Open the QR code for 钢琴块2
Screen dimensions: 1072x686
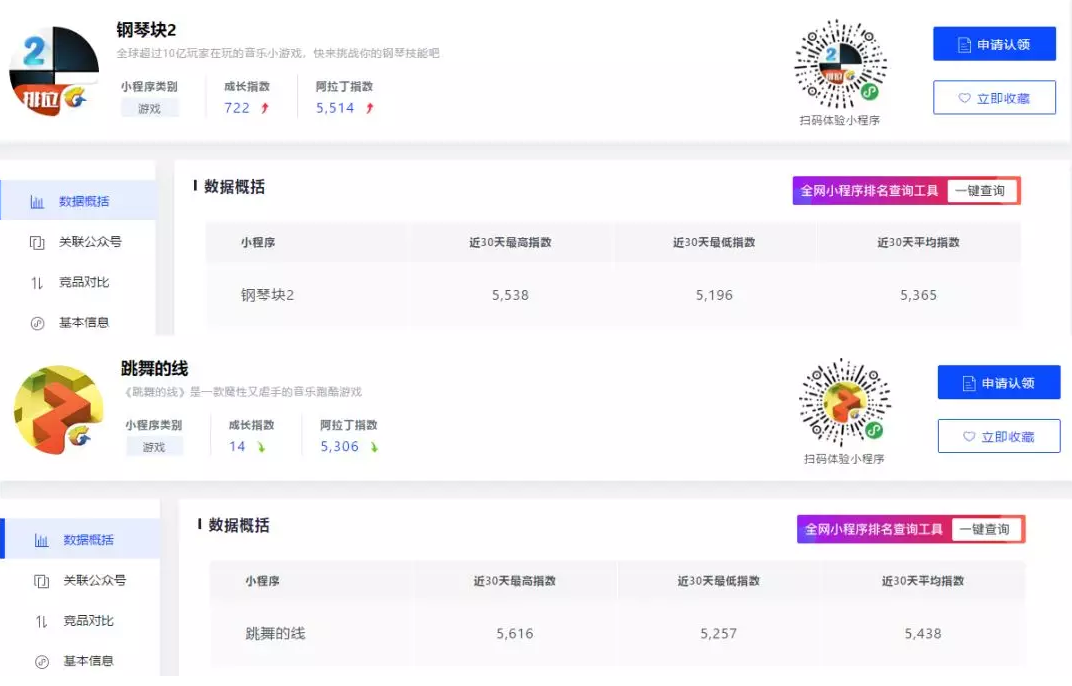pos(840,64)
